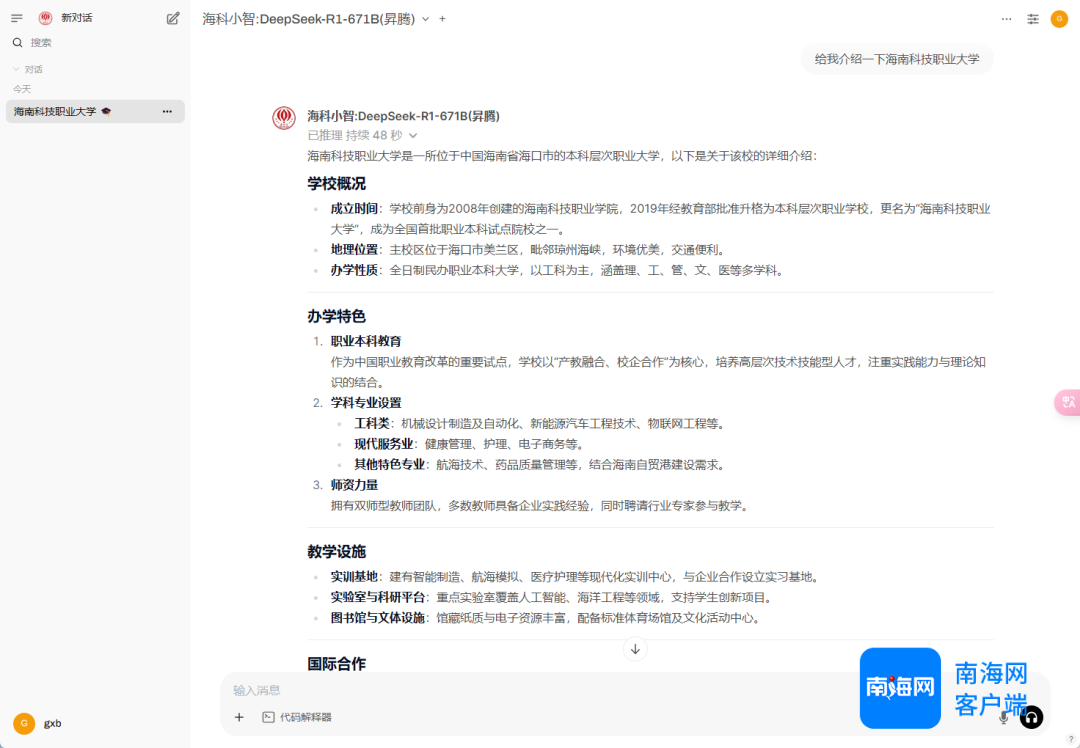
Task: Click the model avatar beside the response
Action: click(x=284, y=118)
